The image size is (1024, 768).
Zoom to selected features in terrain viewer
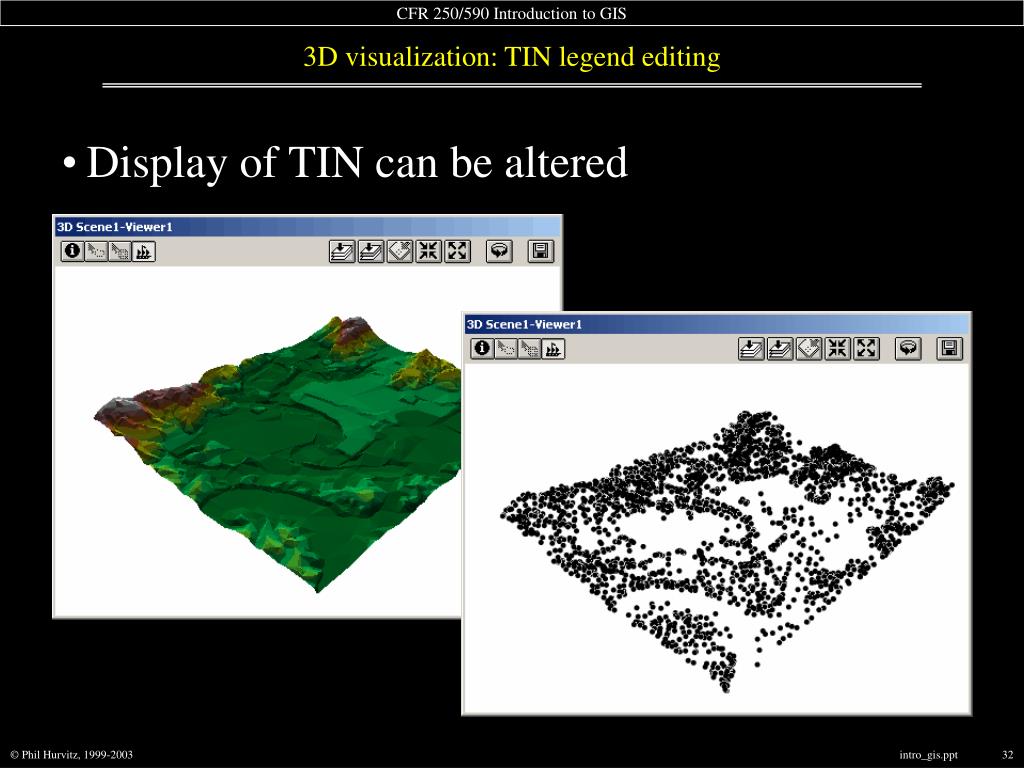(400, 251)
